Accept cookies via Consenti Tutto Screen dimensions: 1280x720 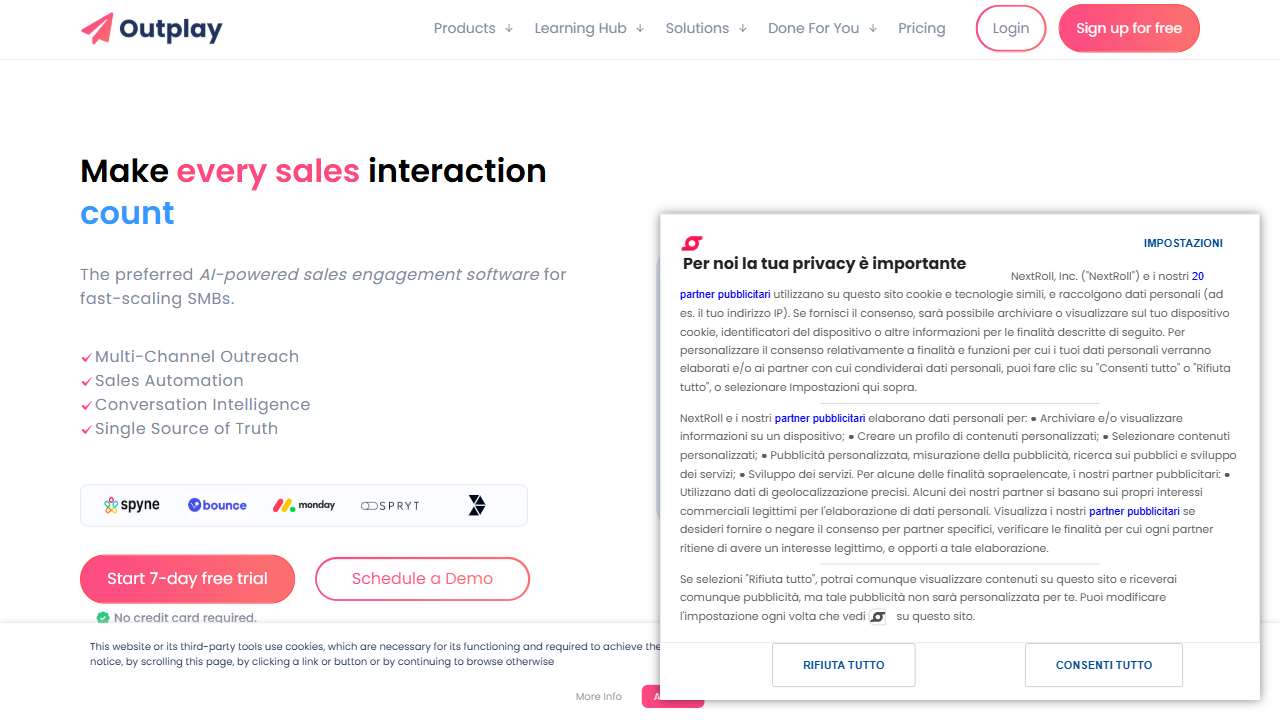point(1103,665)
